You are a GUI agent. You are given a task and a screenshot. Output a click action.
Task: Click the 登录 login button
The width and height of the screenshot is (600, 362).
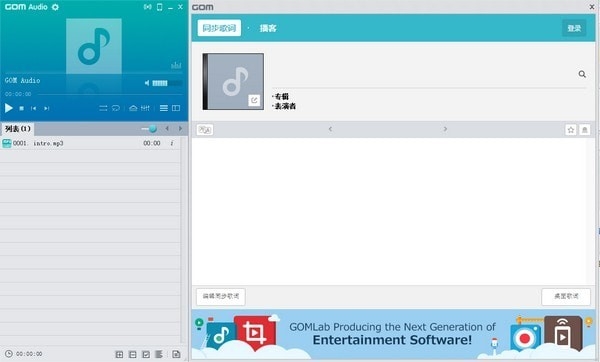574,28
